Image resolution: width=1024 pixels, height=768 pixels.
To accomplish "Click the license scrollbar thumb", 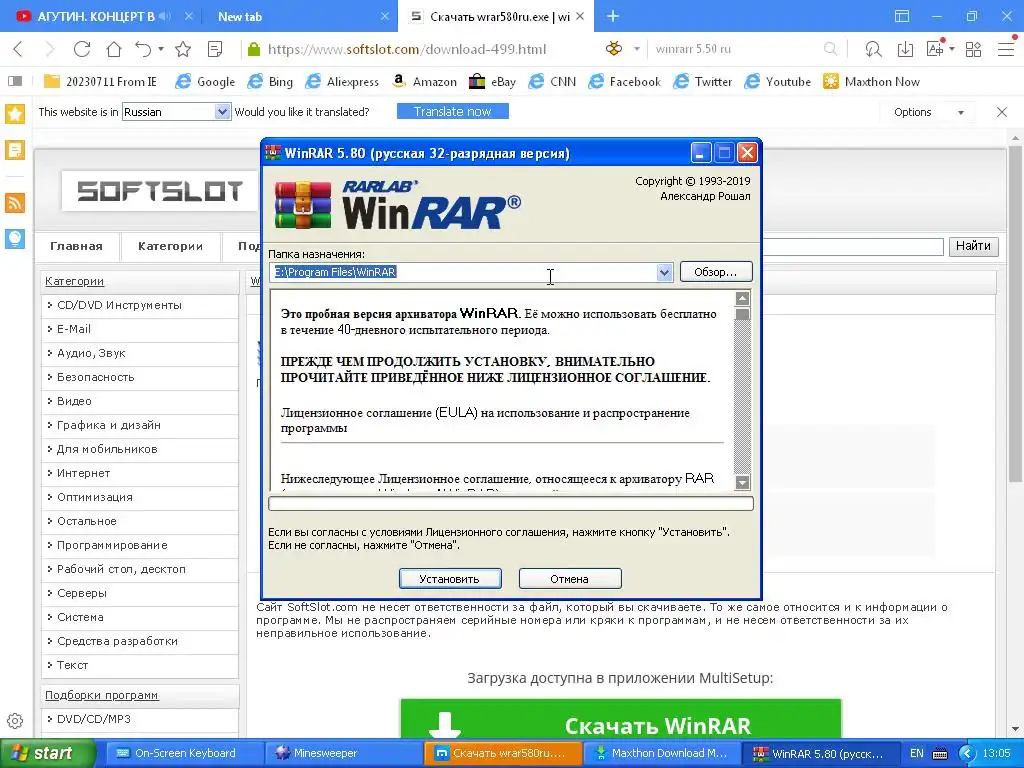I will (742, 314).
